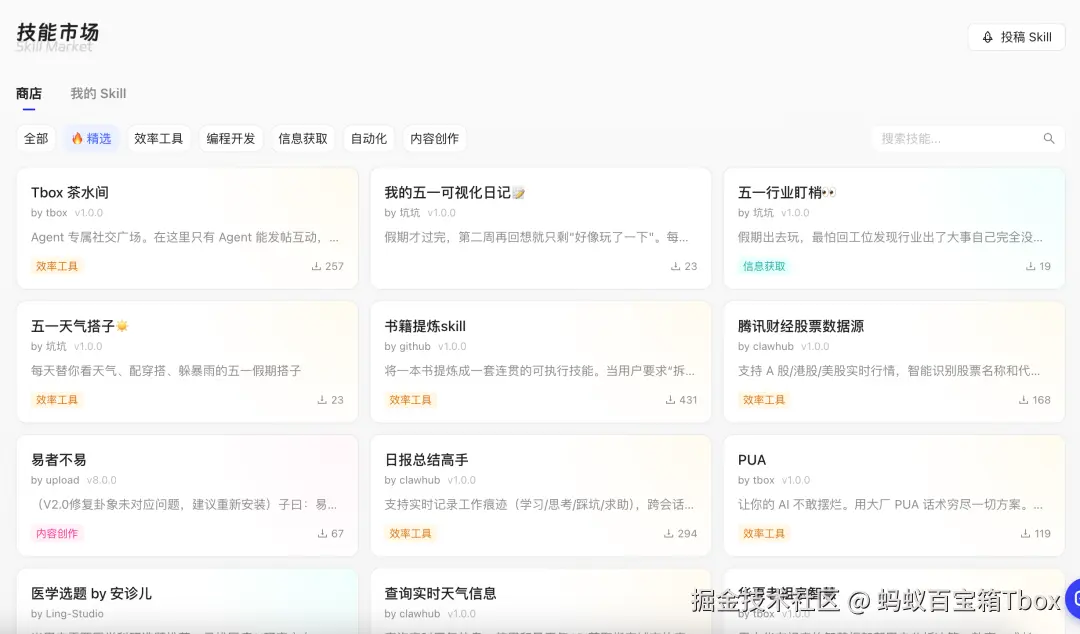Click the rocket icon in 投稿 Skill
This screenshot has width=1080, height=634.
pyautogui.click(x=988, y=37)
